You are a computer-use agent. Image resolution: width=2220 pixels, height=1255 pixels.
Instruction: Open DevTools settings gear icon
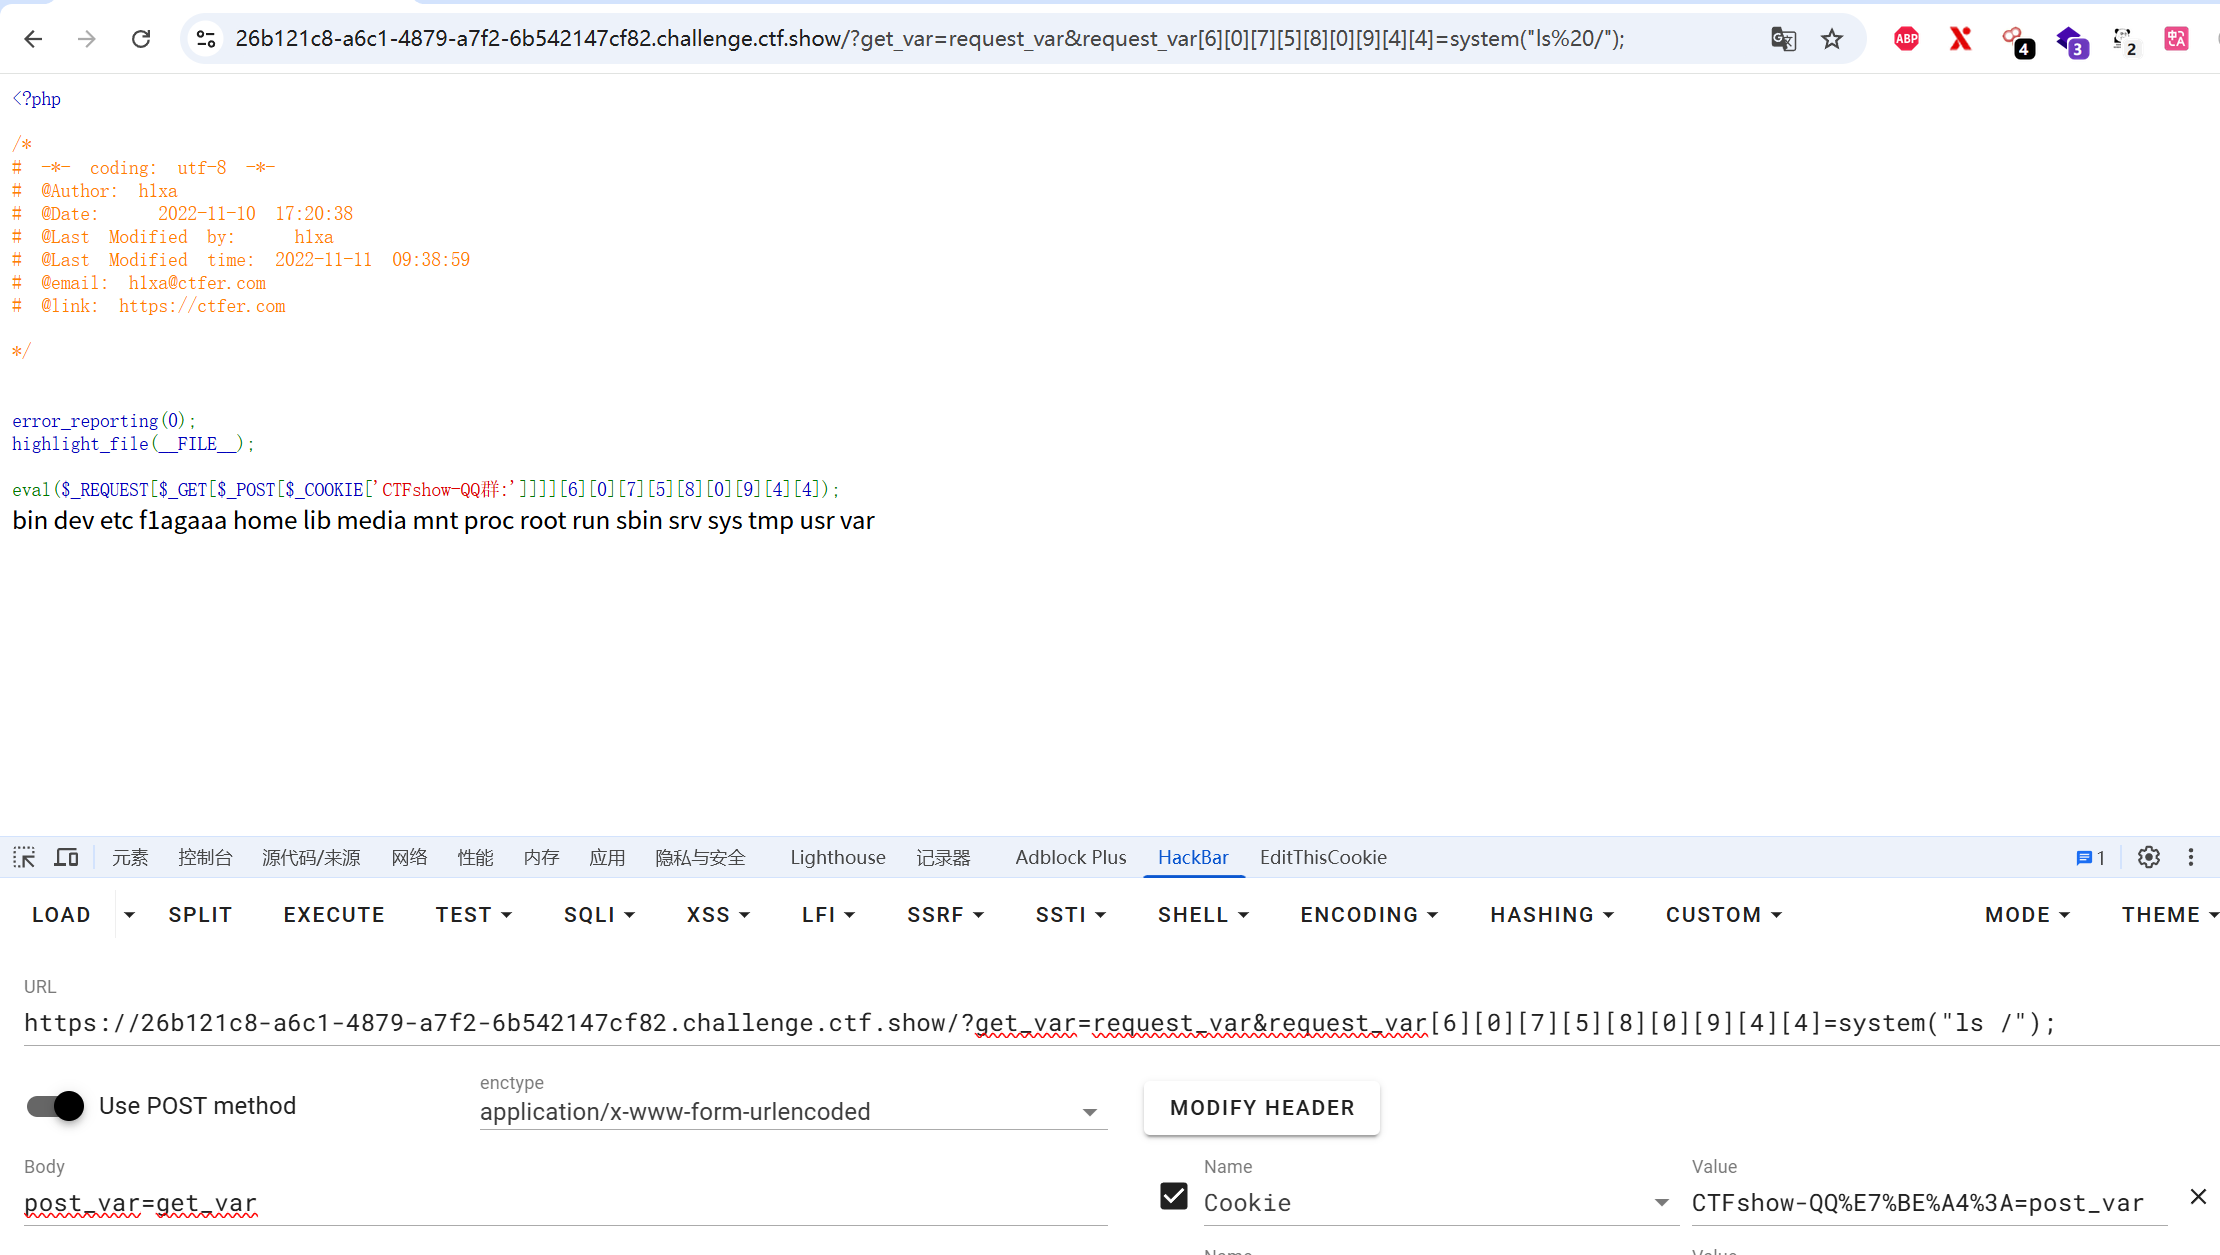[2148, 857]
